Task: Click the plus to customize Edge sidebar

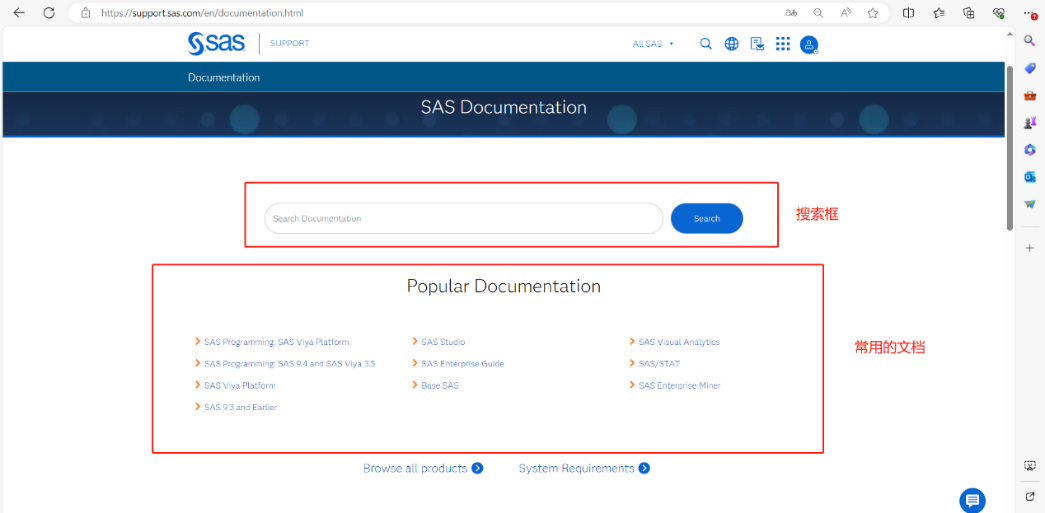Action: [x=1030, y=247]
